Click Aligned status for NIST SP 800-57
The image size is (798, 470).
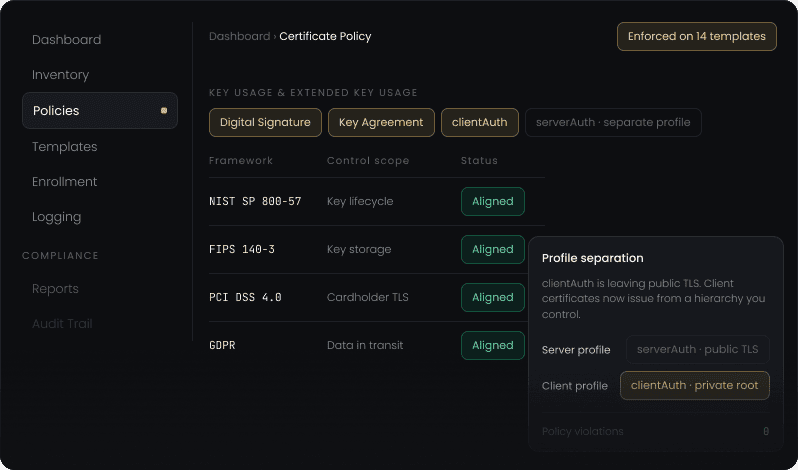pos(493,201)
